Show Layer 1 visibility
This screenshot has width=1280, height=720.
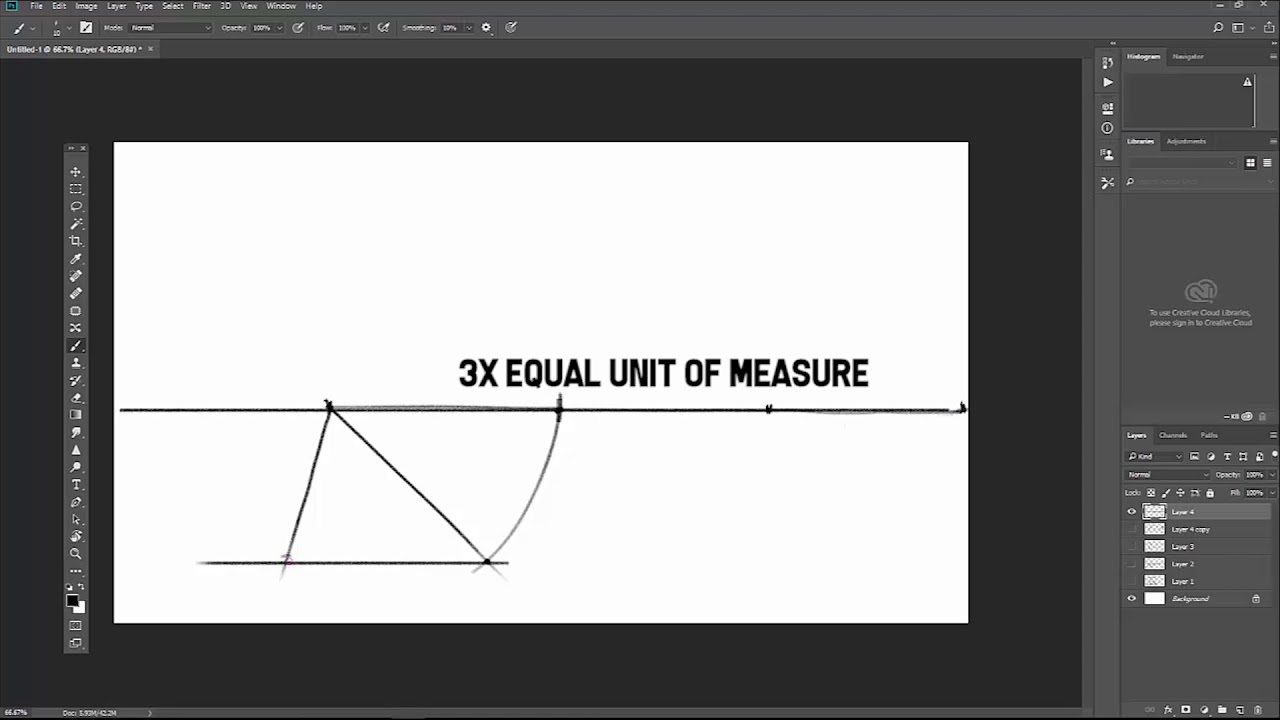point(1132,581)
